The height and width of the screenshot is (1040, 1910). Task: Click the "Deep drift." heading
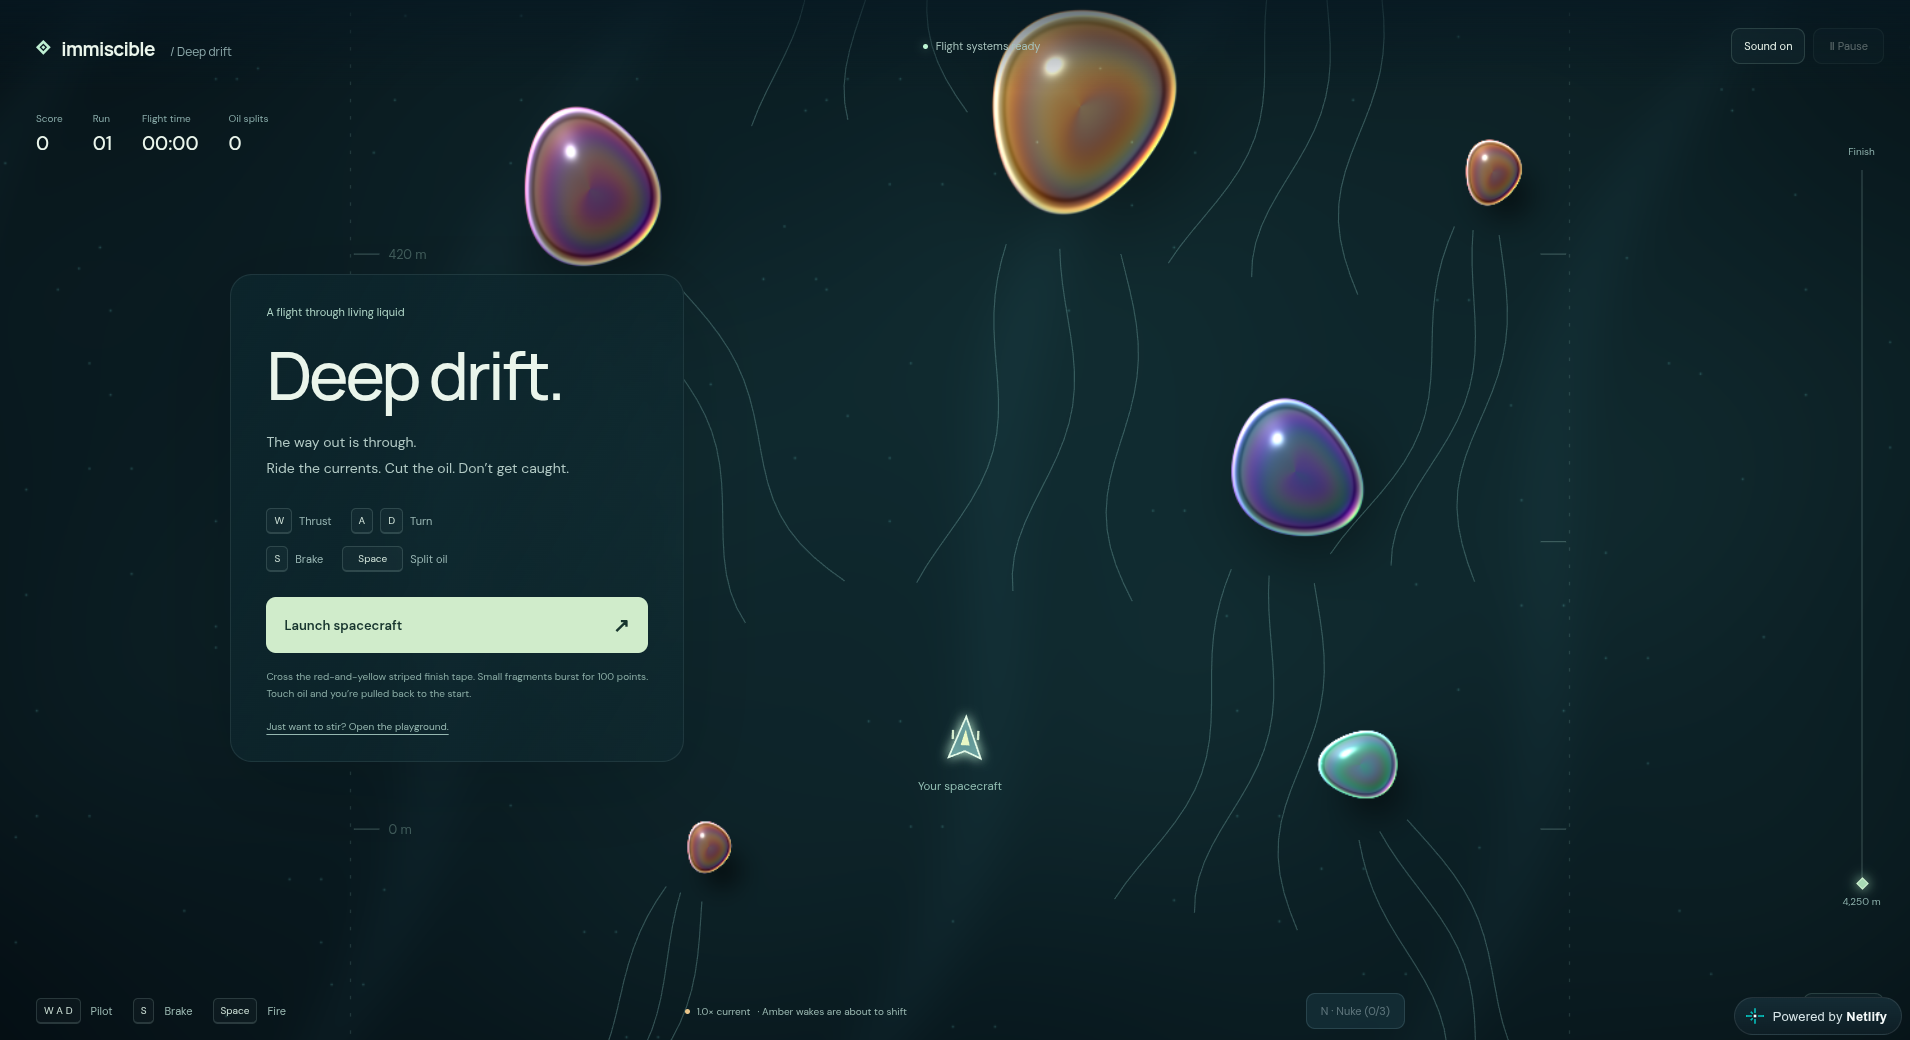click(414, 377)
